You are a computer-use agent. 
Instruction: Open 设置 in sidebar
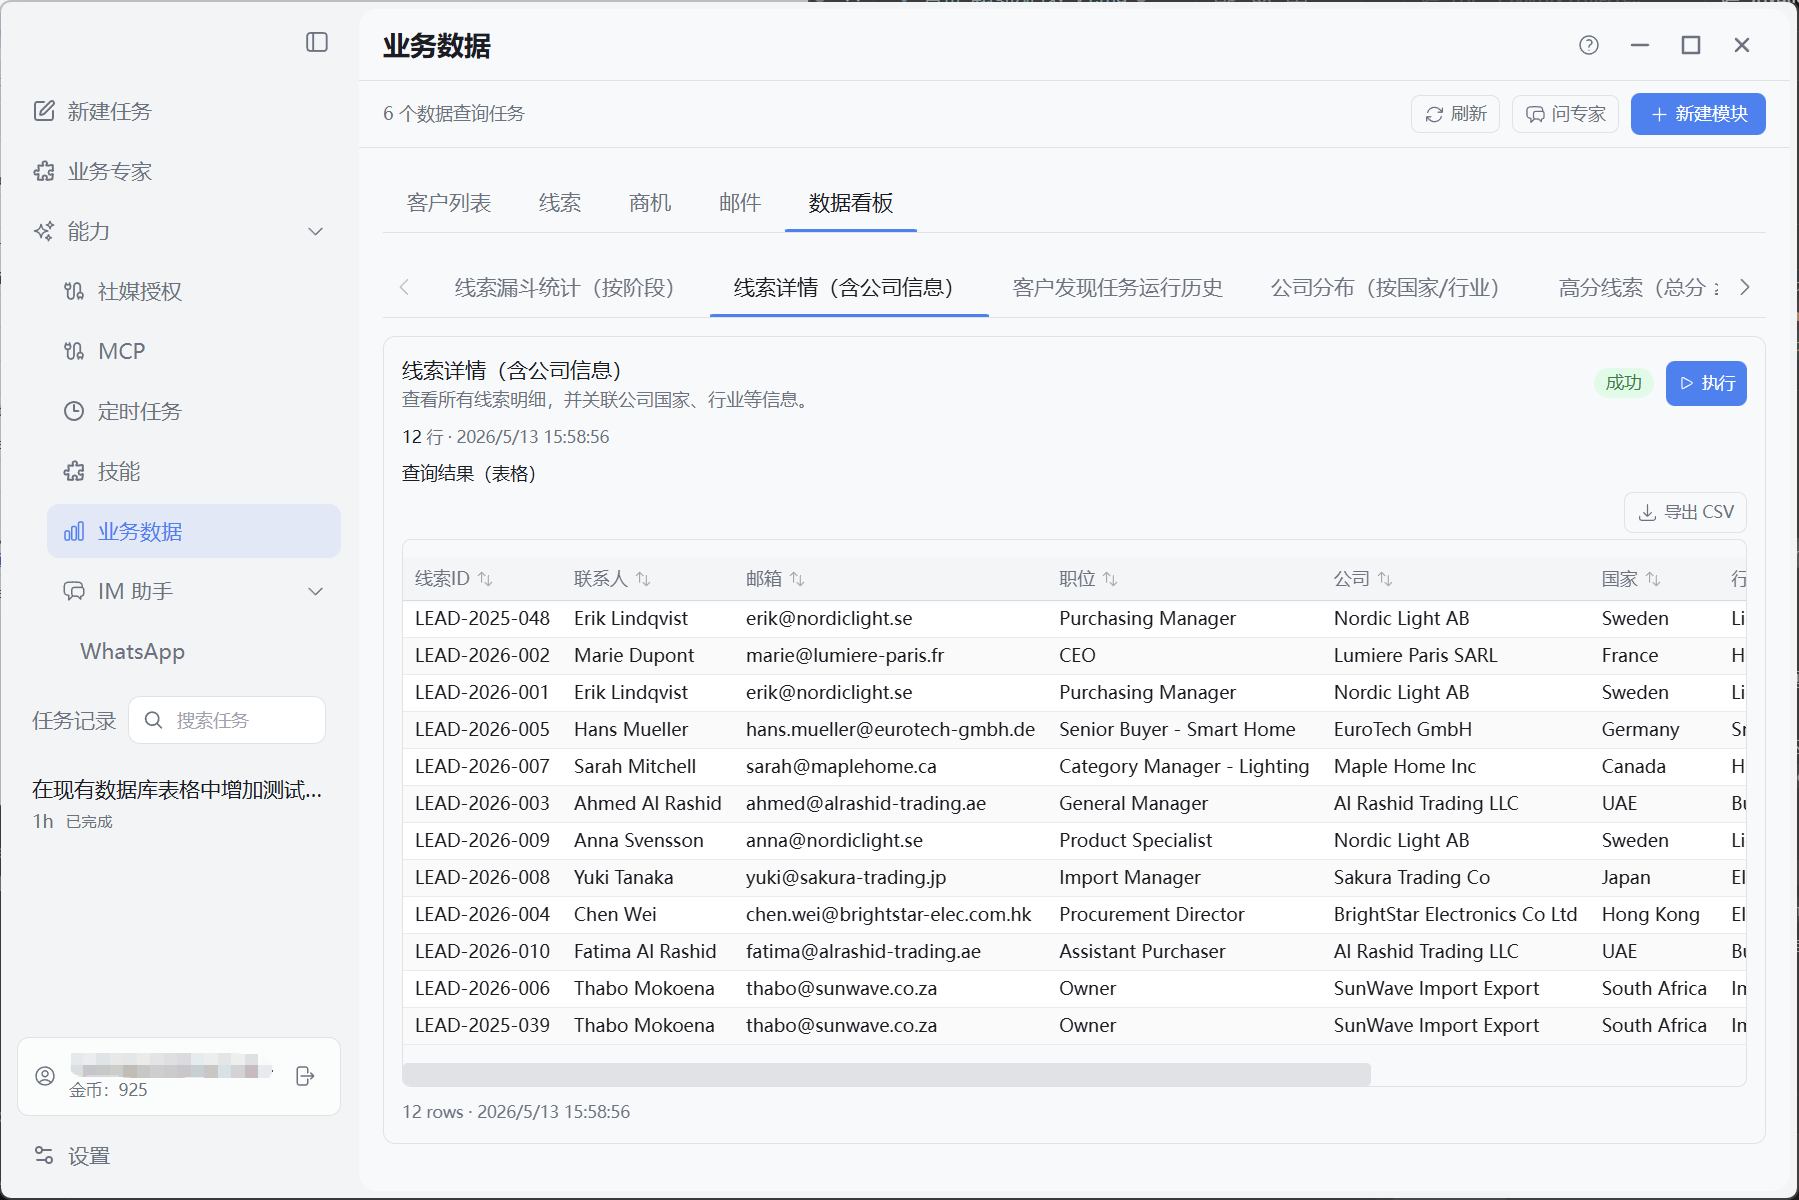click(89, 1156)
